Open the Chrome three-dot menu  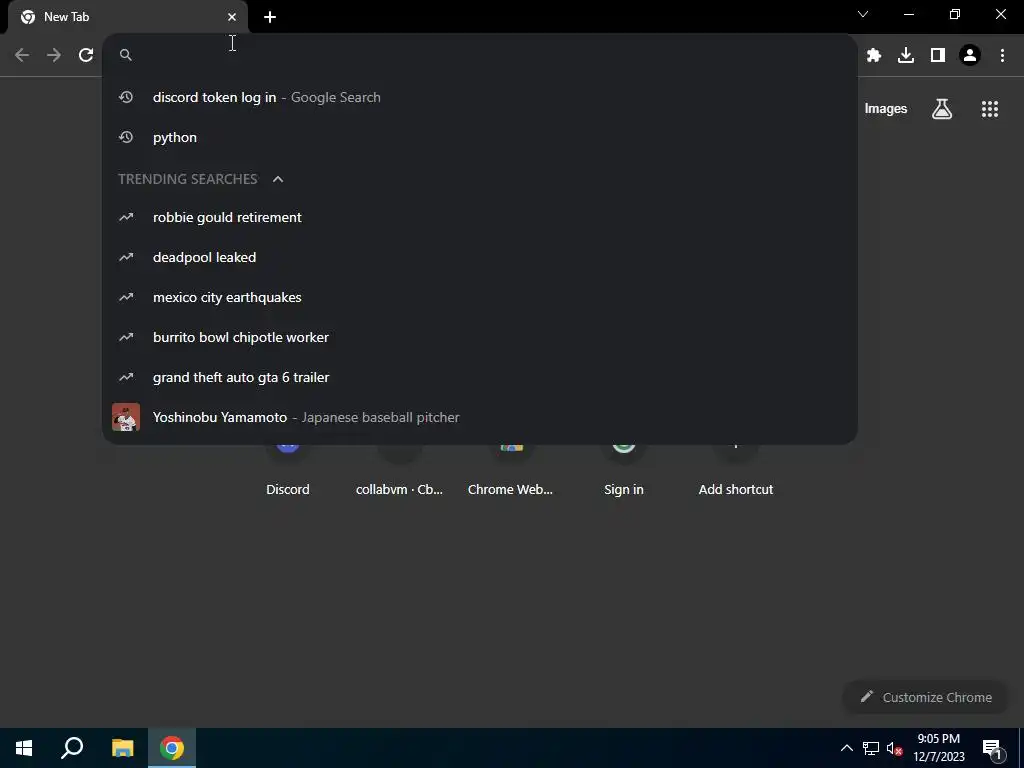(x=1002, y=55)
